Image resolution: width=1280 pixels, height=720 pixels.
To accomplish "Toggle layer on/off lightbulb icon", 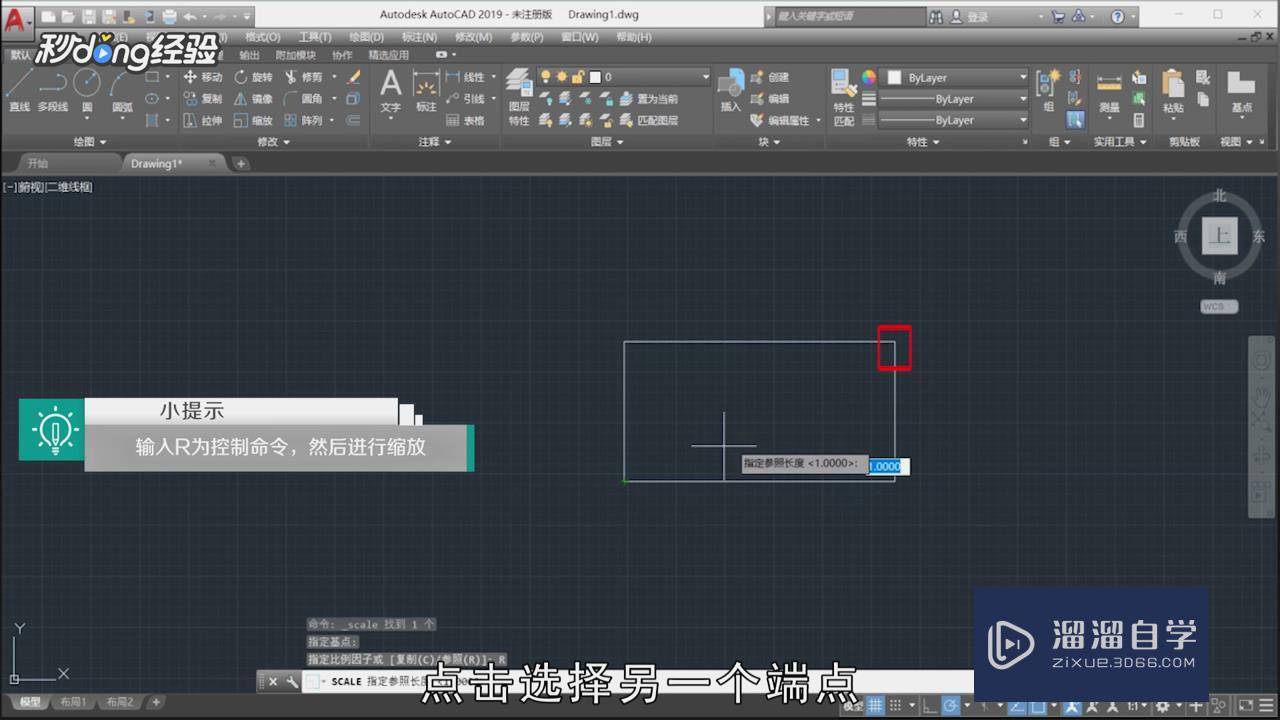I will [547, 77].
